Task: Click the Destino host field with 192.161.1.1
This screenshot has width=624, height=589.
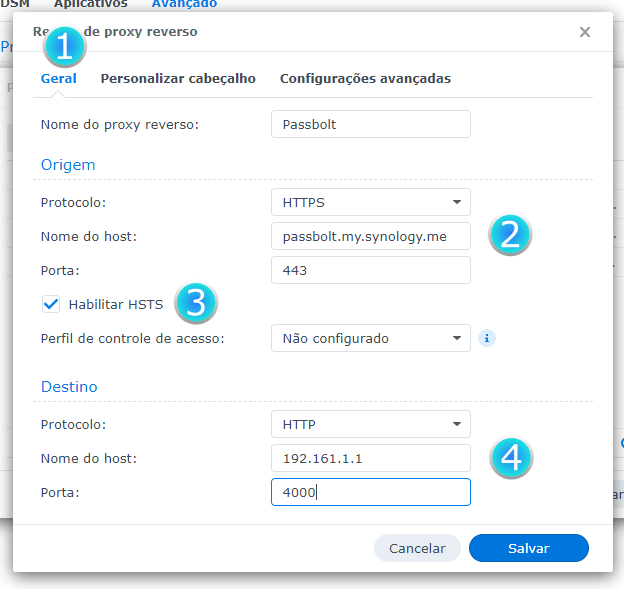Action: [x=370, y=458]
